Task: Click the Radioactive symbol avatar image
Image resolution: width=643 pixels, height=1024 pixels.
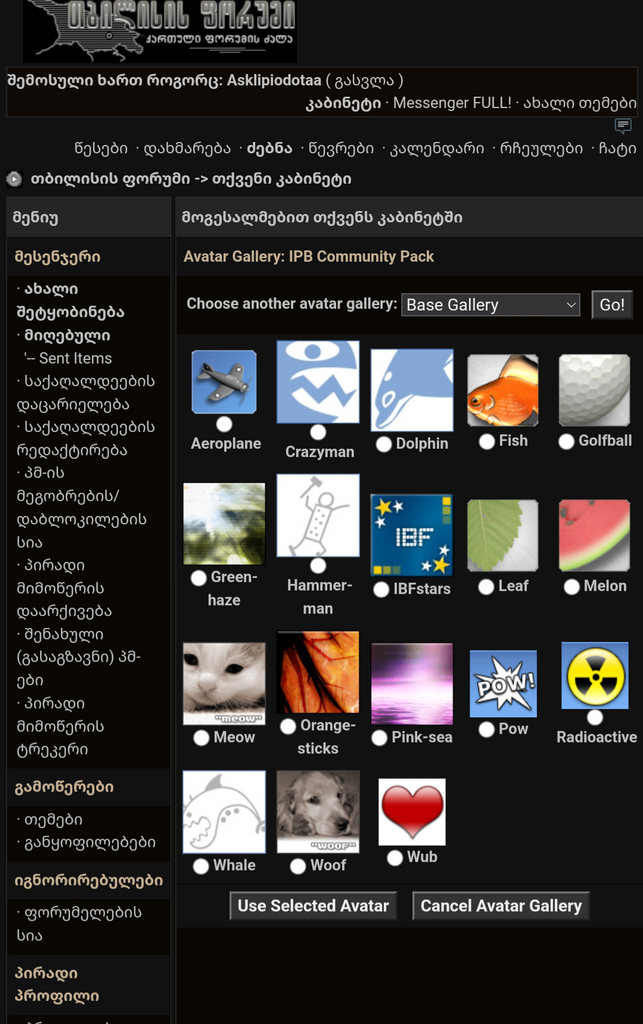Action: tap(595, 676)
